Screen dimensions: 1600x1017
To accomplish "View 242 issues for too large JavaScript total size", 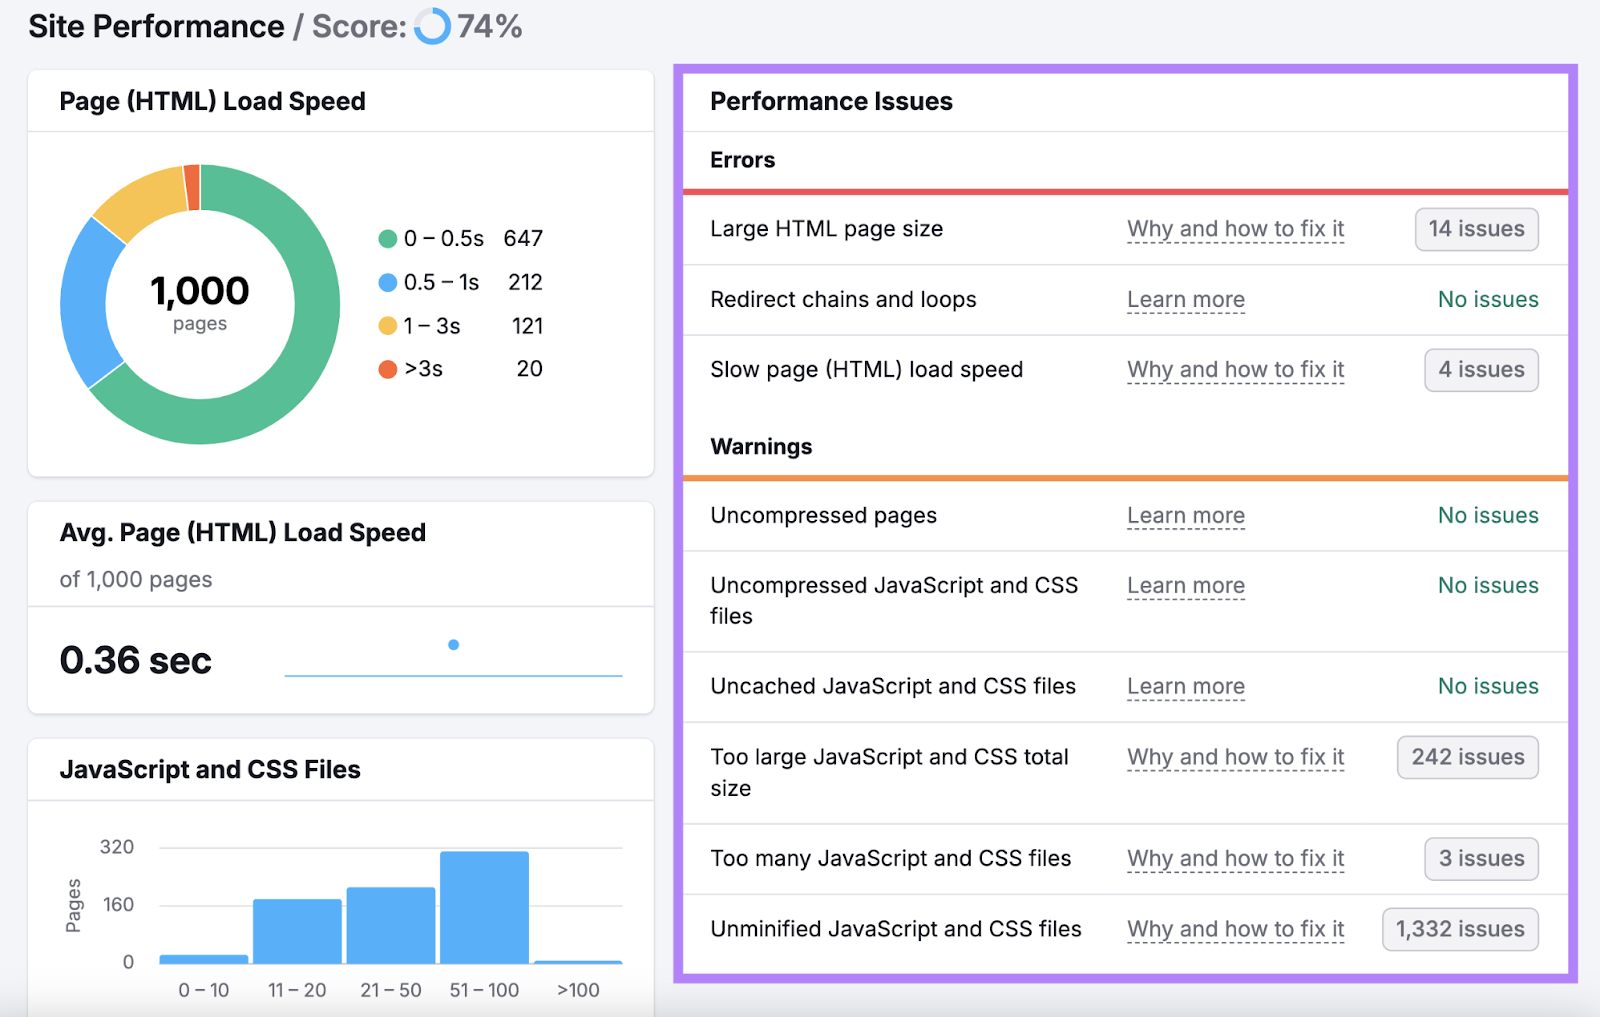I will tap(1467, 757).
